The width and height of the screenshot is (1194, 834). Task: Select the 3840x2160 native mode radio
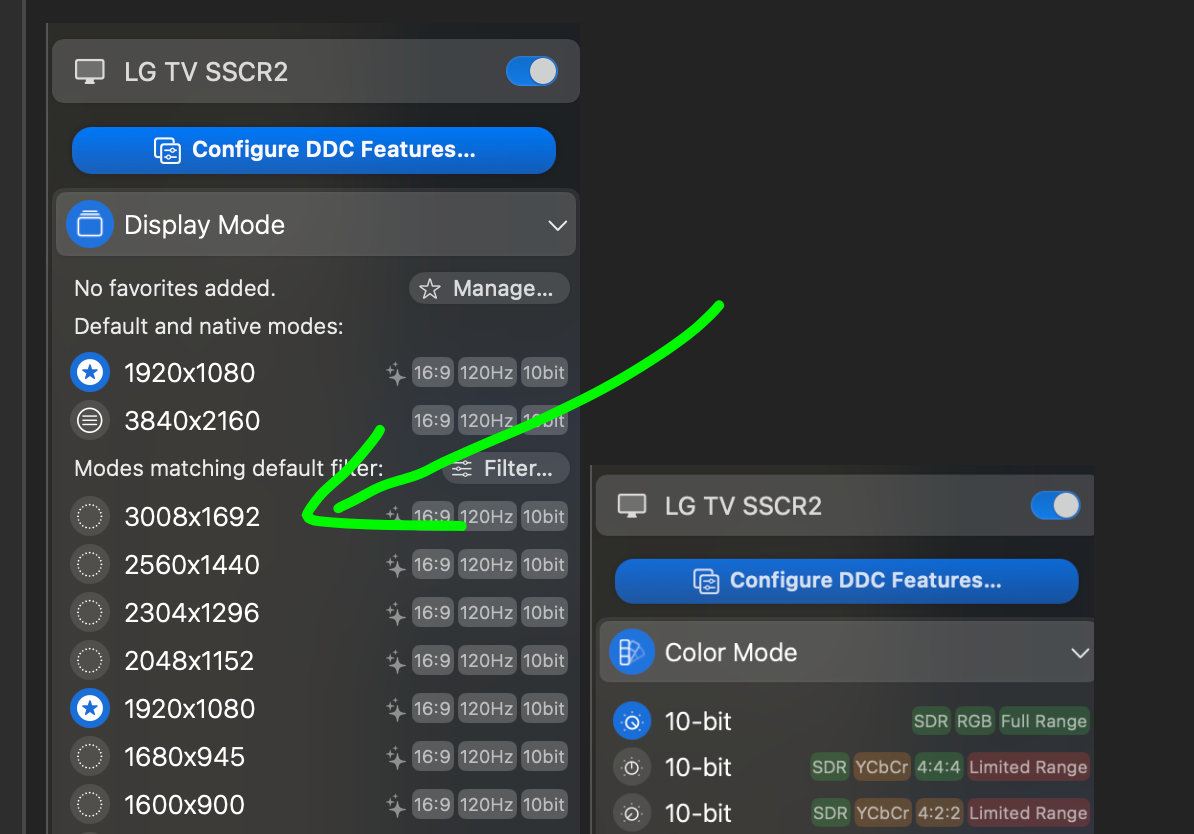(x=90, y=420)
